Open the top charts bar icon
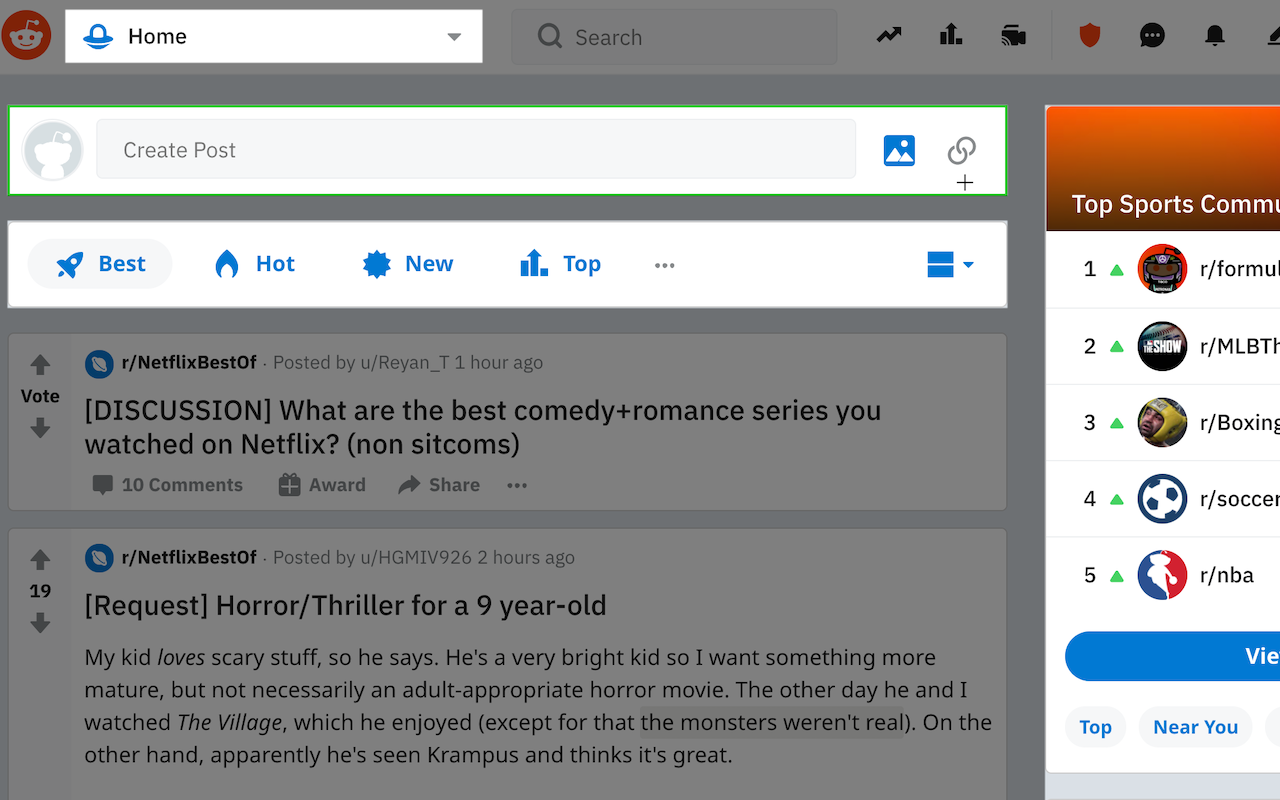Viewport: 1280px width, 800px height. [x=951, y=36]
